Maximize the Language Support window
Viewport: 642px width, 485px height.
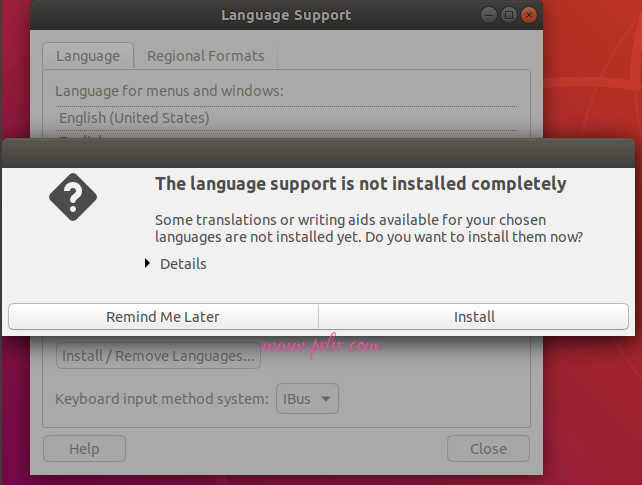508,16
